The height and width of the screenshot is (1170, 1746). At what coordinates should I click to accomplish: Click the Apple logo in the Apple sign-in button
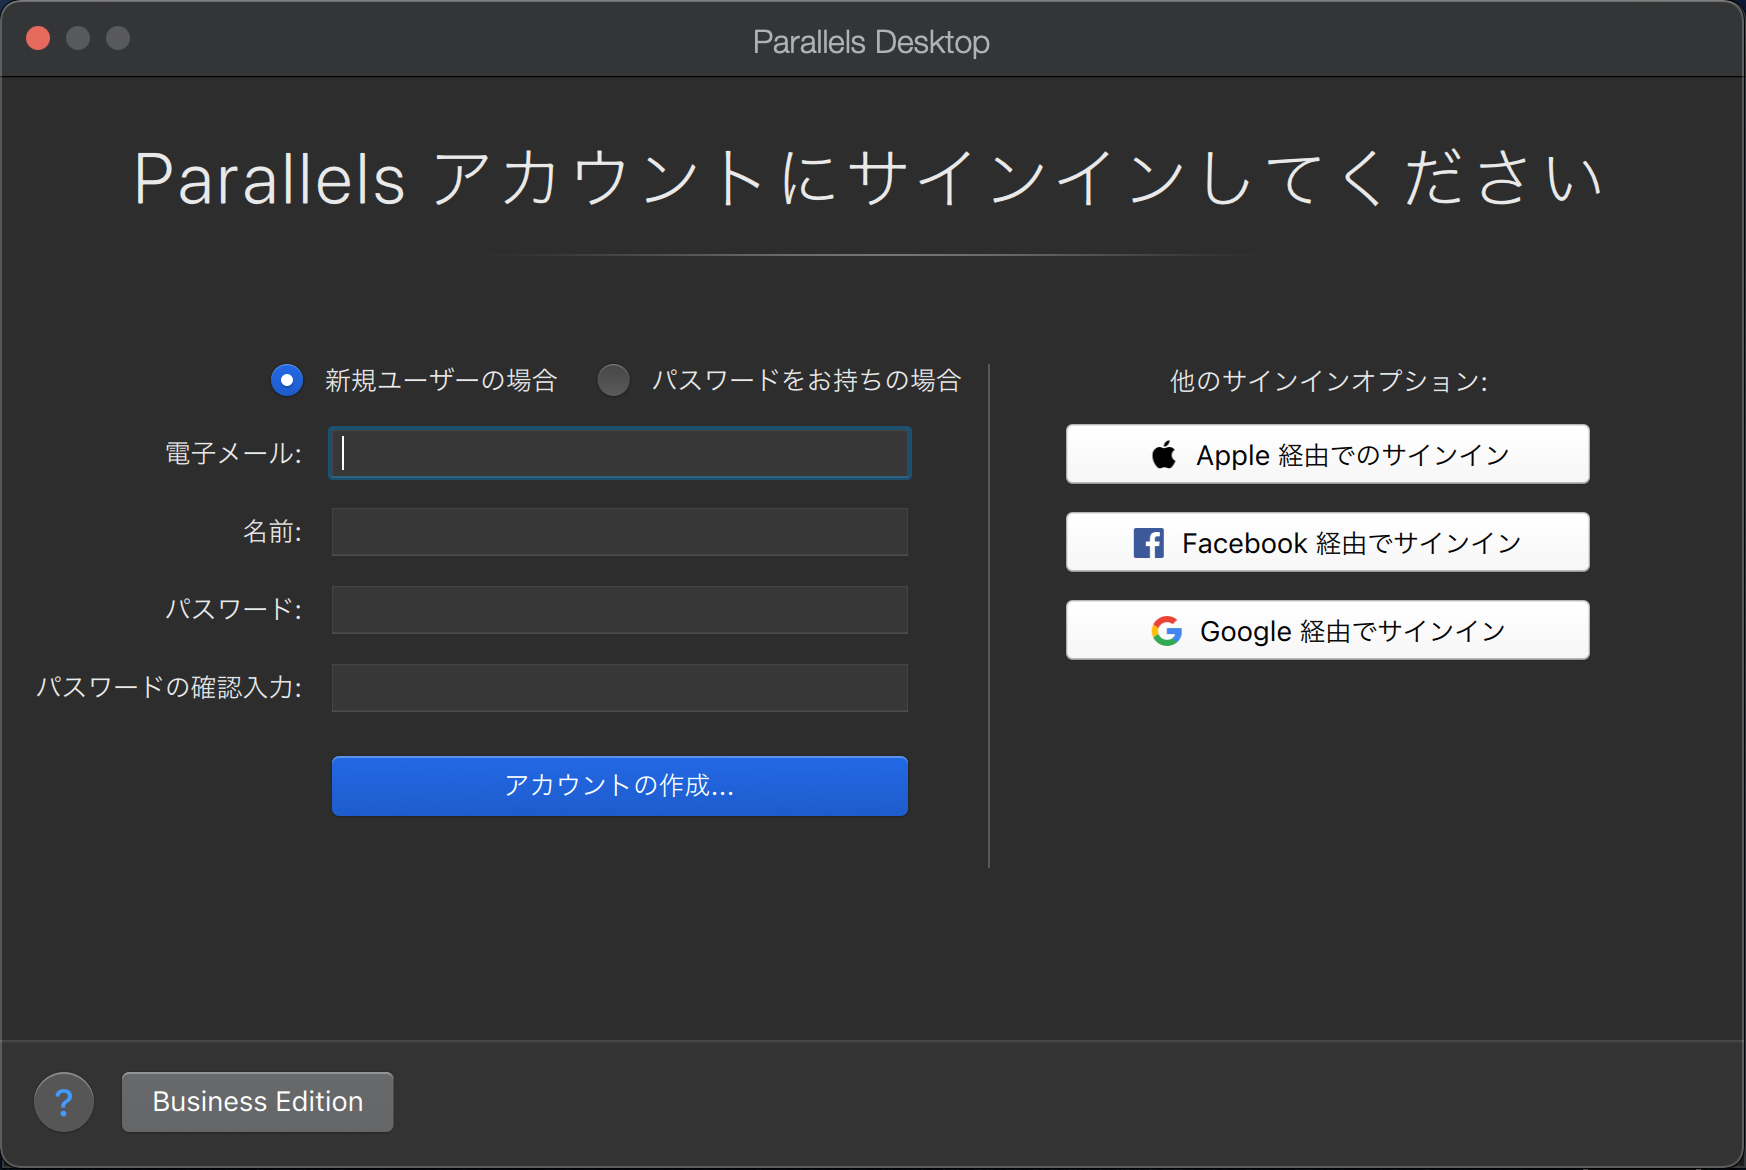coord(1163,454)
